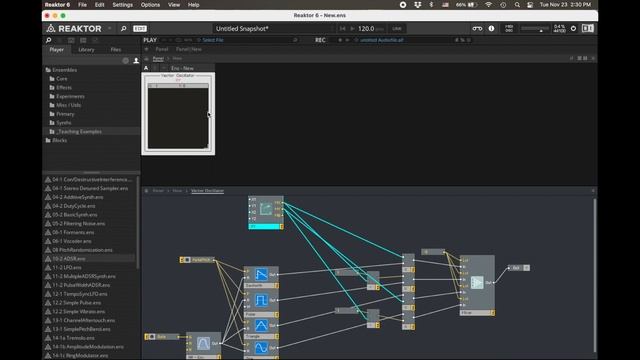
Task: Click the Panel tab label
Action: pyautogui.click(x=162, y=49)
